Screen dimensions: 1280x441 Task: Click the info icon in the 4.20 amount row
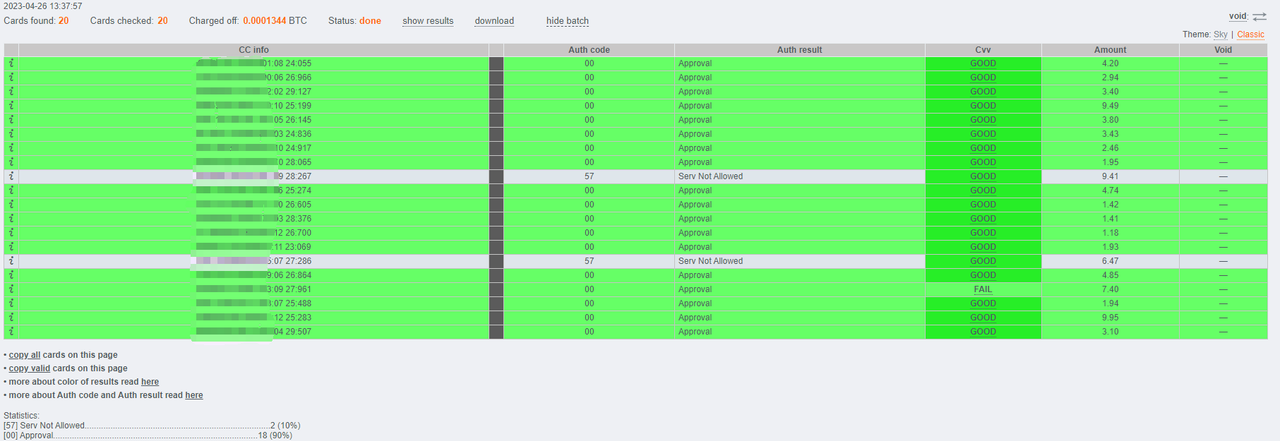pyautogui.click(x=11, y=63)
